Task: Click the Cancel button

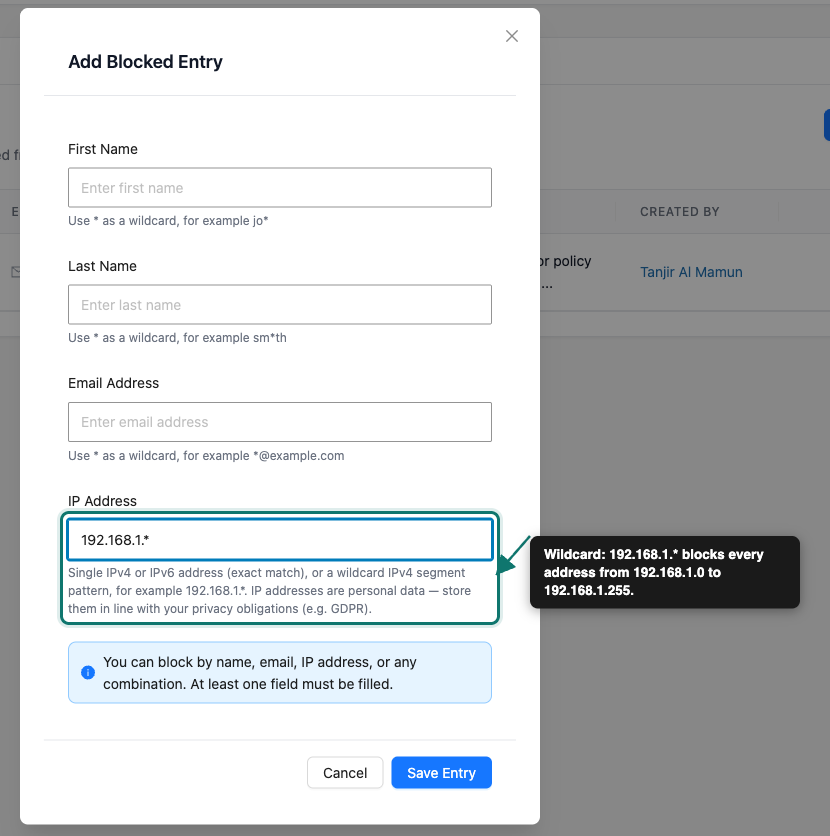Action: [345, 773]
